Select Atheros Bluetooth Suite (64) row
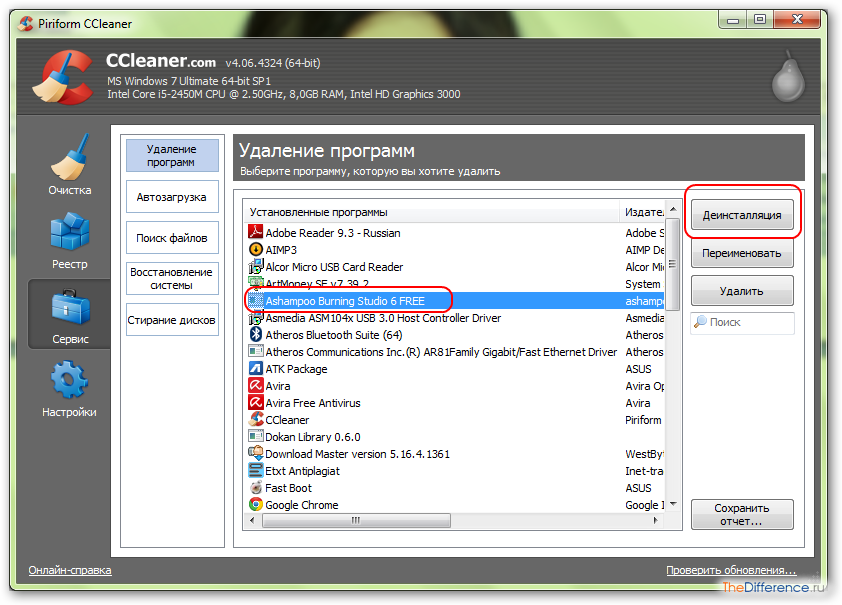This screenshot has width=842, height=605. 455,335
